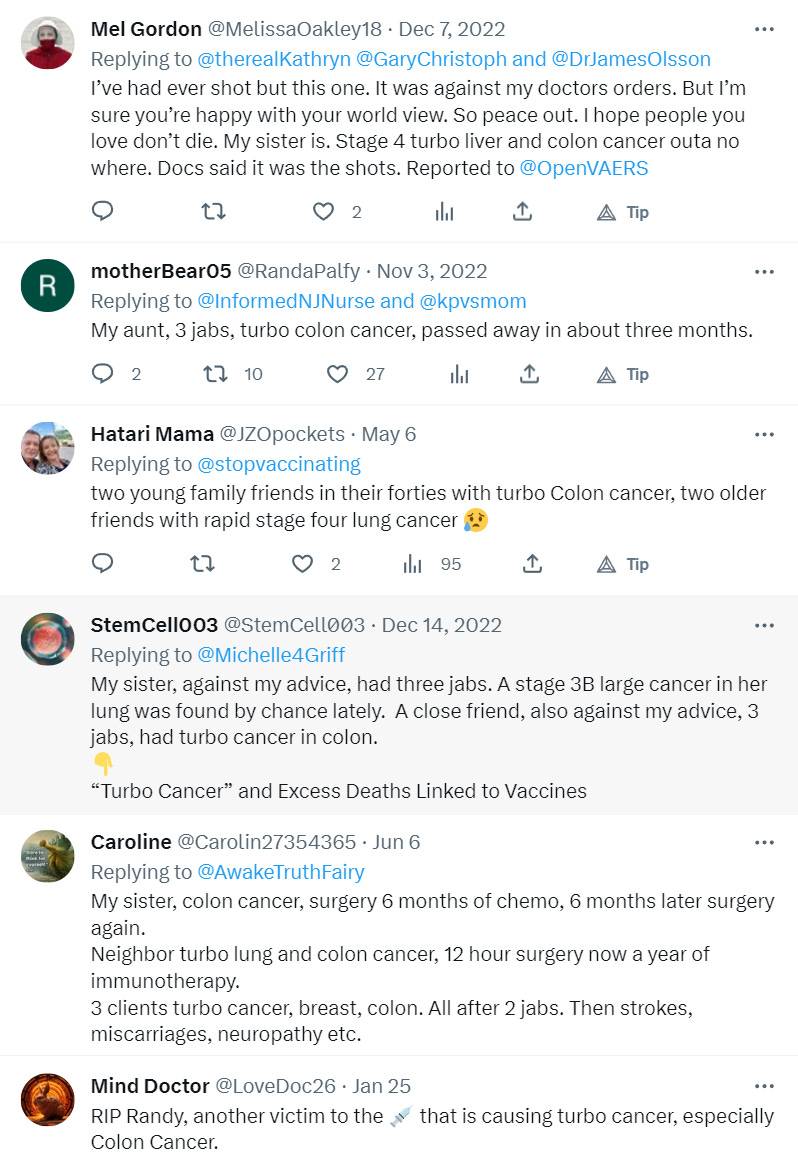This screenshot has height=1162, width=798.
Task: Open the reply composer on Hatari Mama's tweet
Action: click(x=102, y=563)
